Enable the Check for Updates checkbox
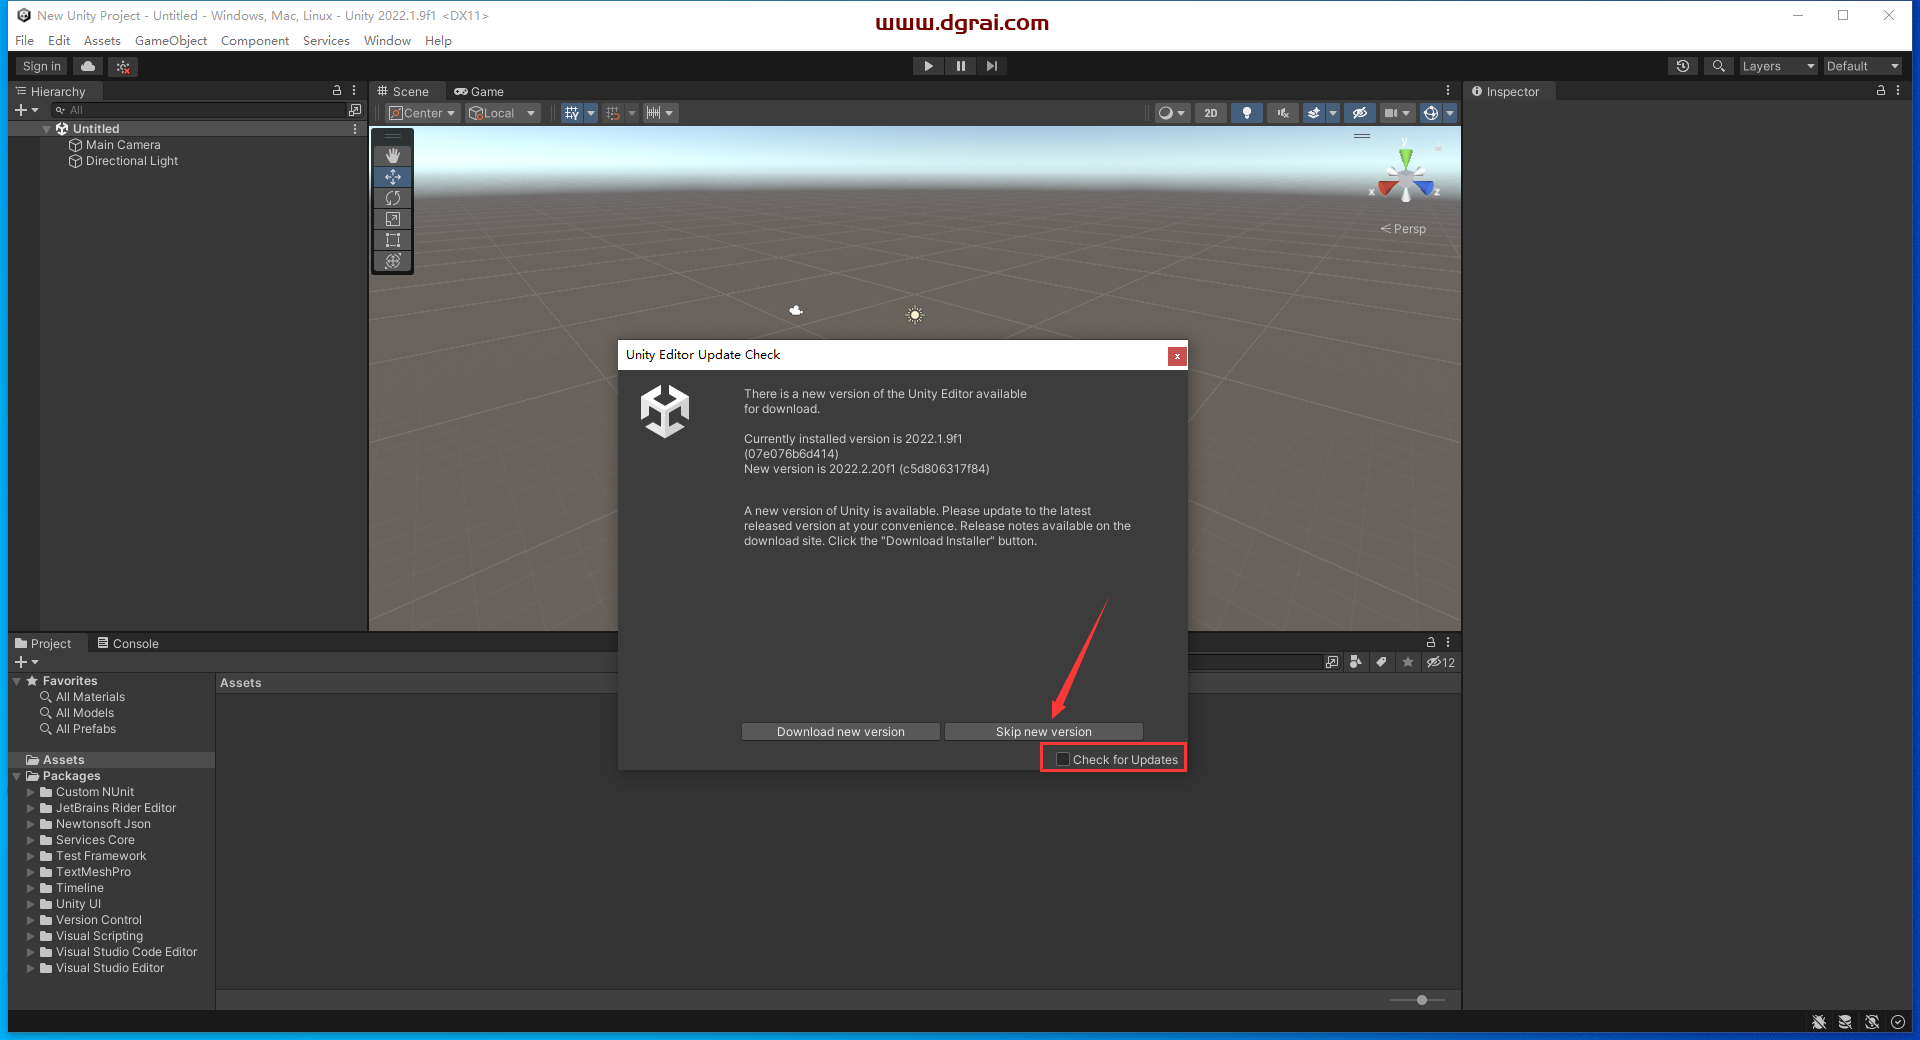This screenshot has height=1040, width=1920. [1063, 759]
